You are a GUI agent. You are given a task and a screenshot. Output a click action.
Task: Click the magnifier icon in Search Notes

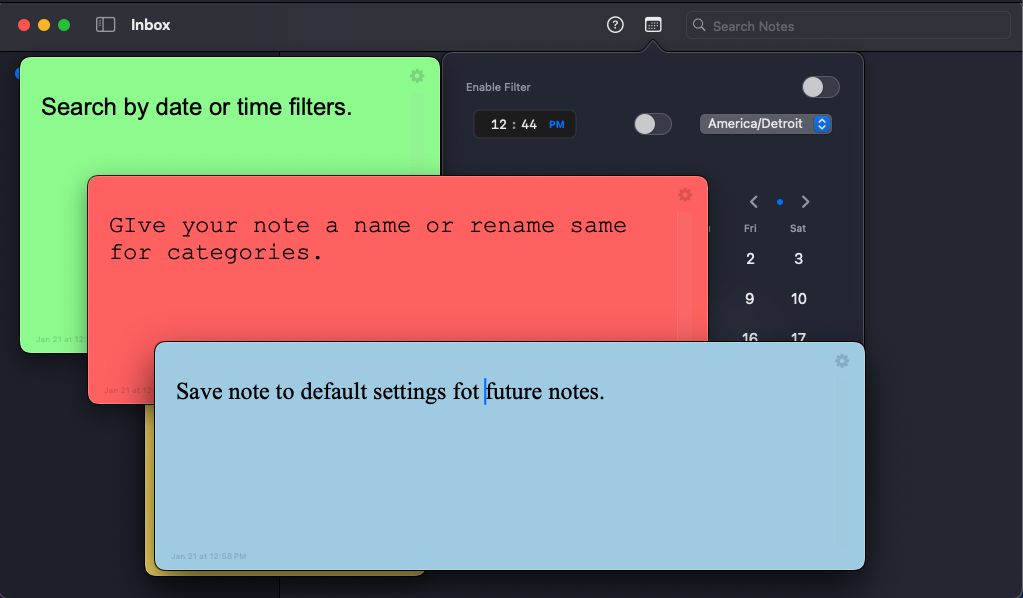tap(699, 25)
